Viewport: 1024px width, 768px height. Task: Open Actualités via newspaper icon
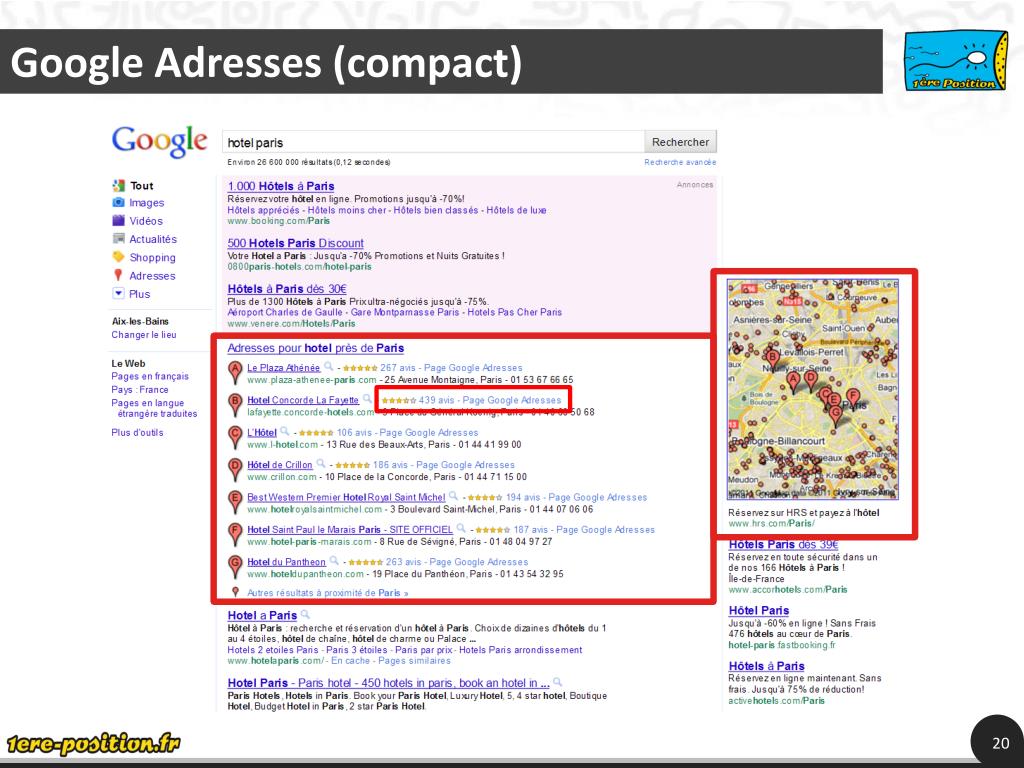point(118,238)
